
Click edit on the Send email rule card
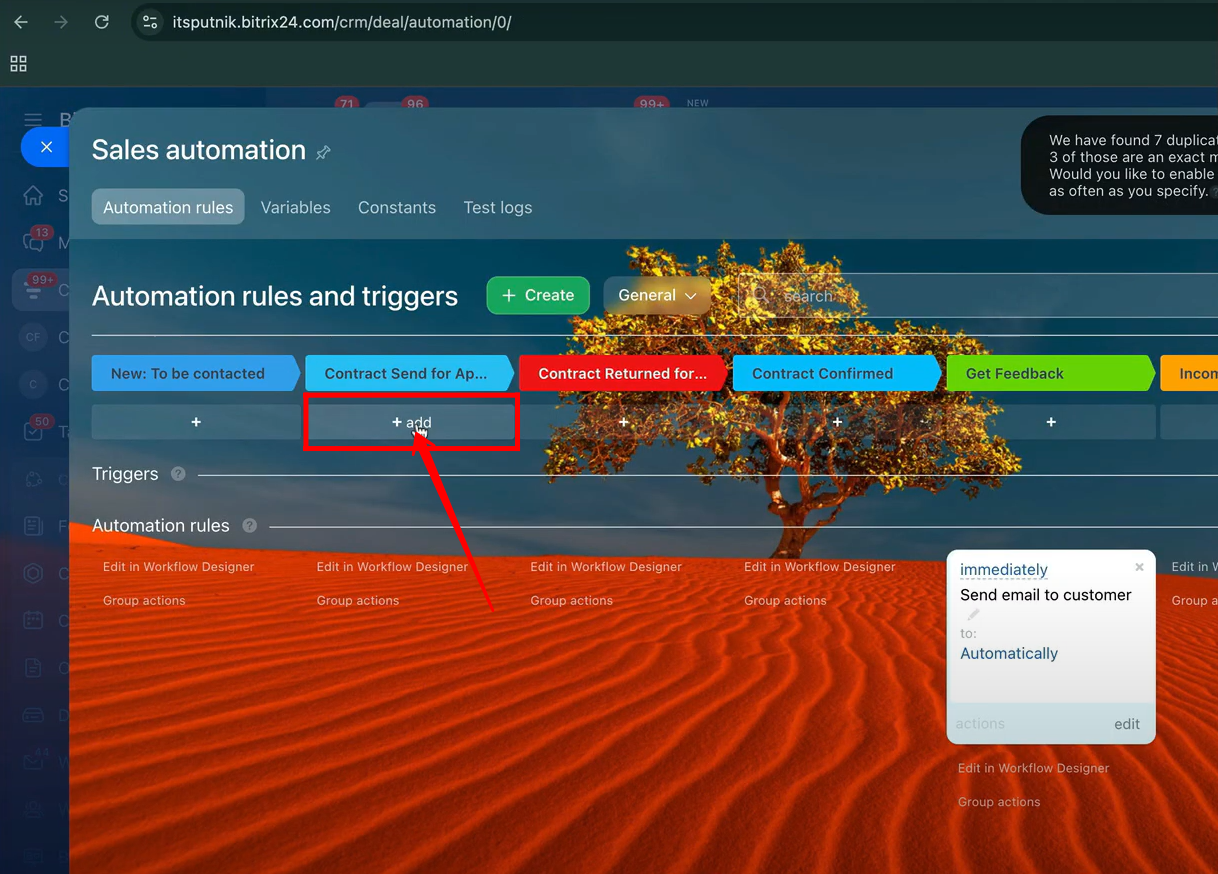(x=1126, y=724)
